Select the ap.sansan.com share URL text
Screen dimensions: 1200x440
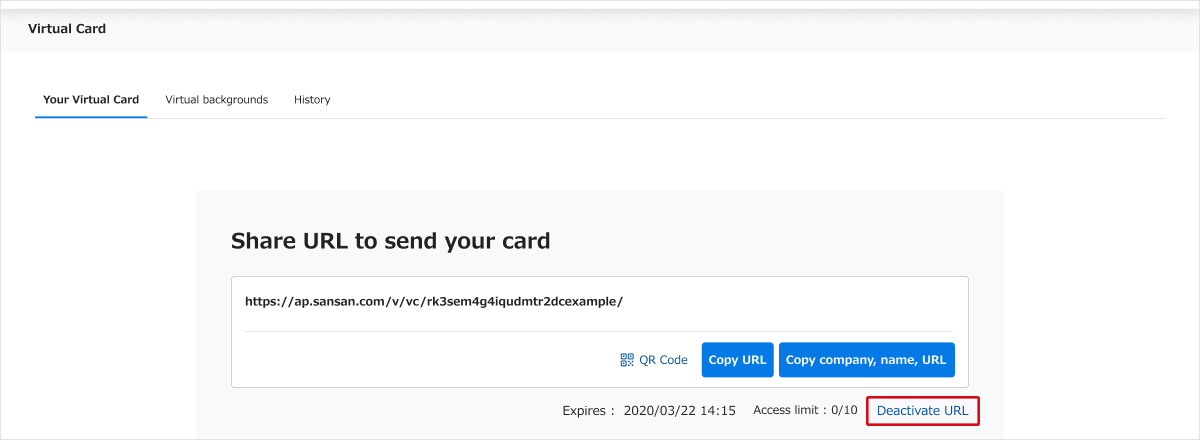433,300
